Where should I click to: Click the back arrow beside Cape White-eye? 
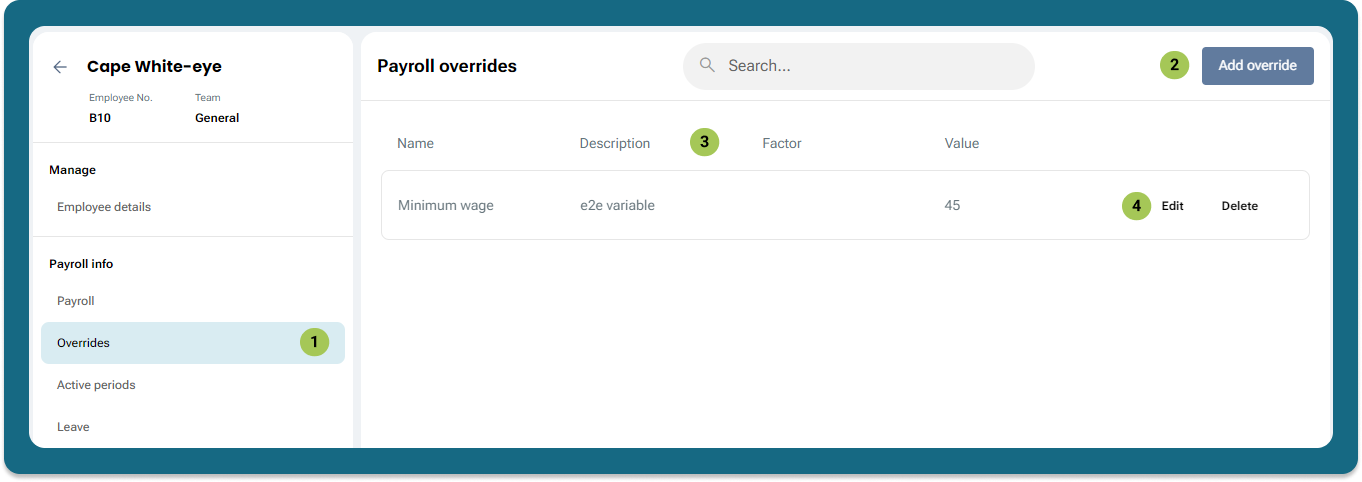(x=60, y=67)
